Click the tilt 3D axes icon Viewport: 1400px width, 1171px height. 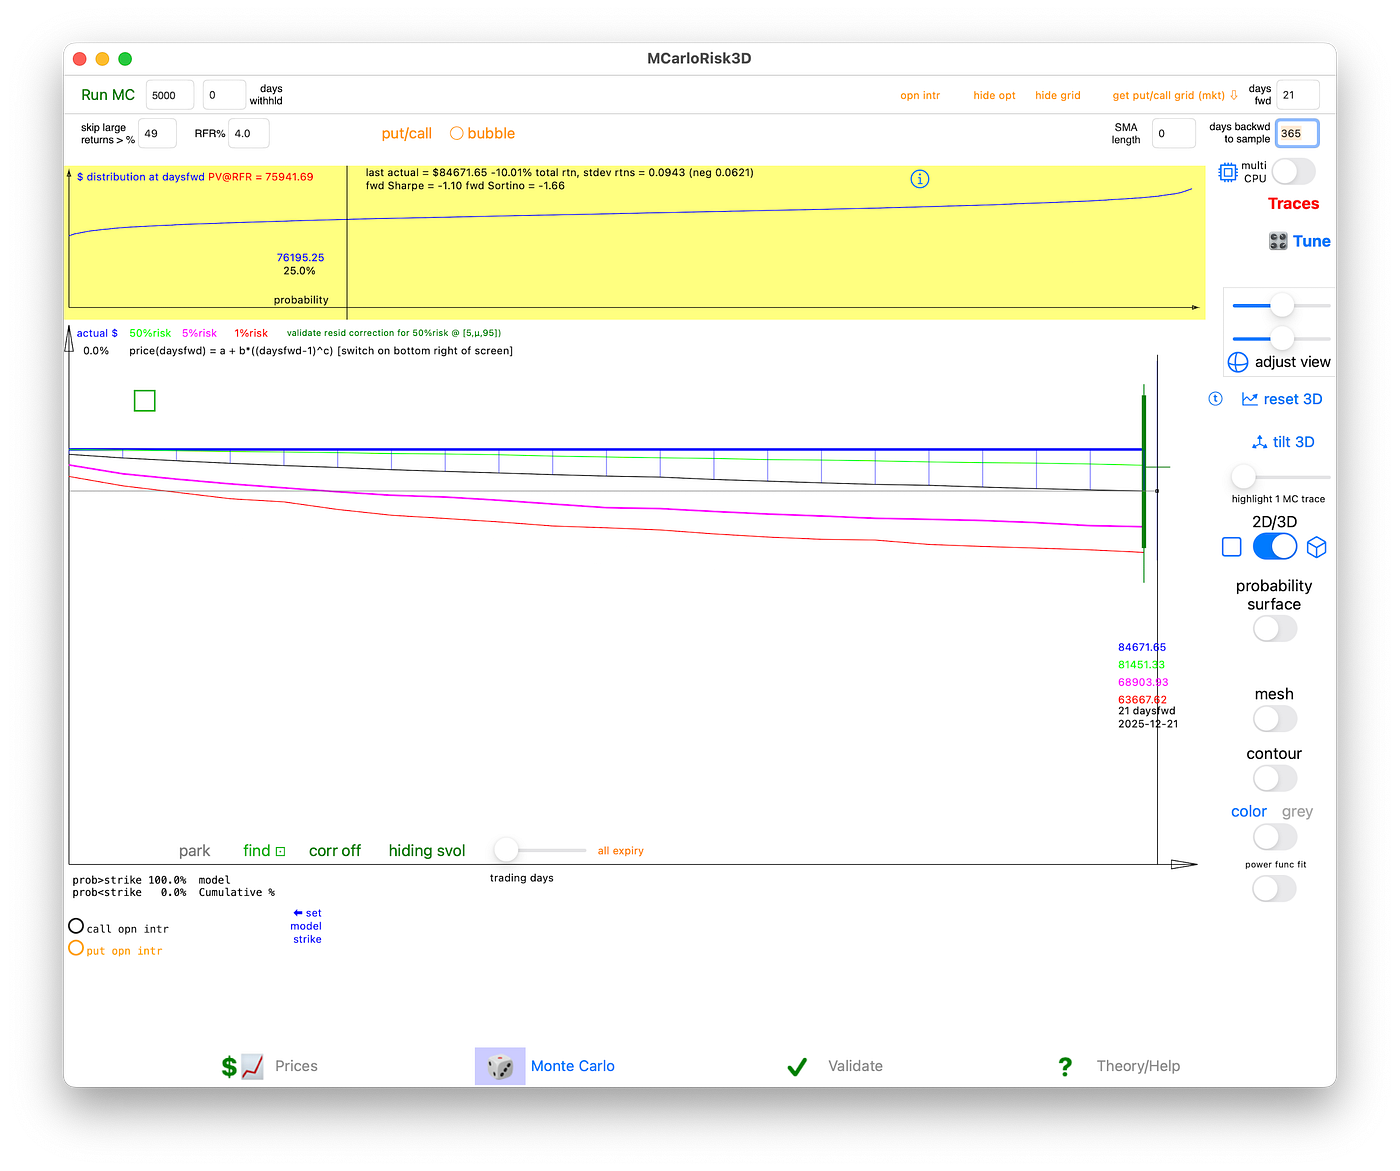(1260, 442)
